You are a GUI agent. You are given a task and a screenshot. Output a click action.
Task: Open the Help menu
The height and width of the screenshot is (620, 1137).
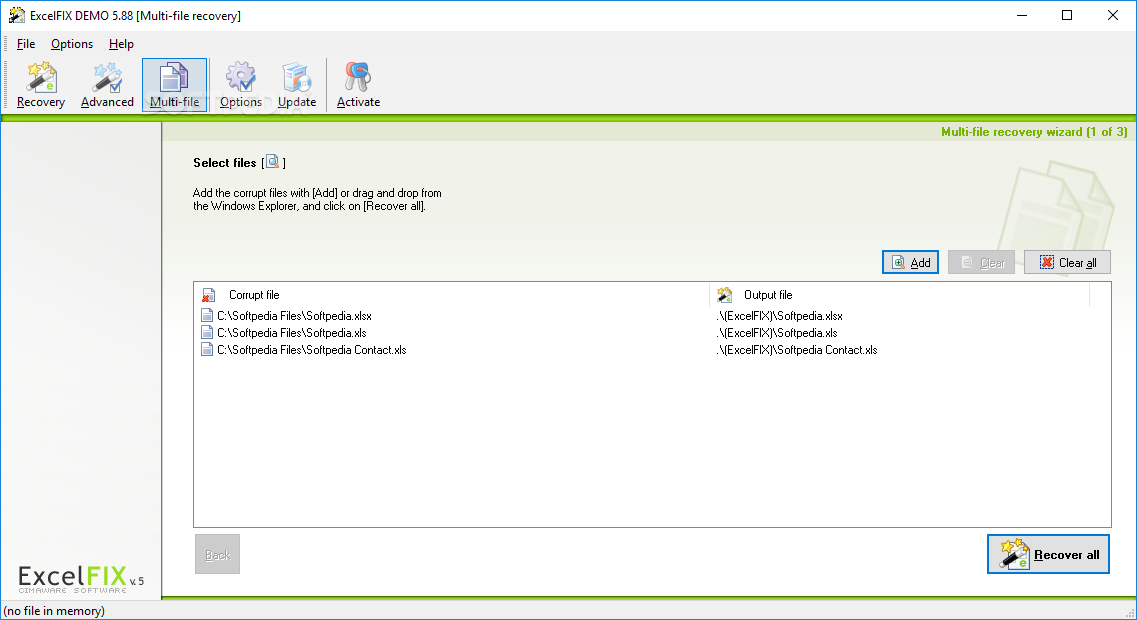pos(121,44)
